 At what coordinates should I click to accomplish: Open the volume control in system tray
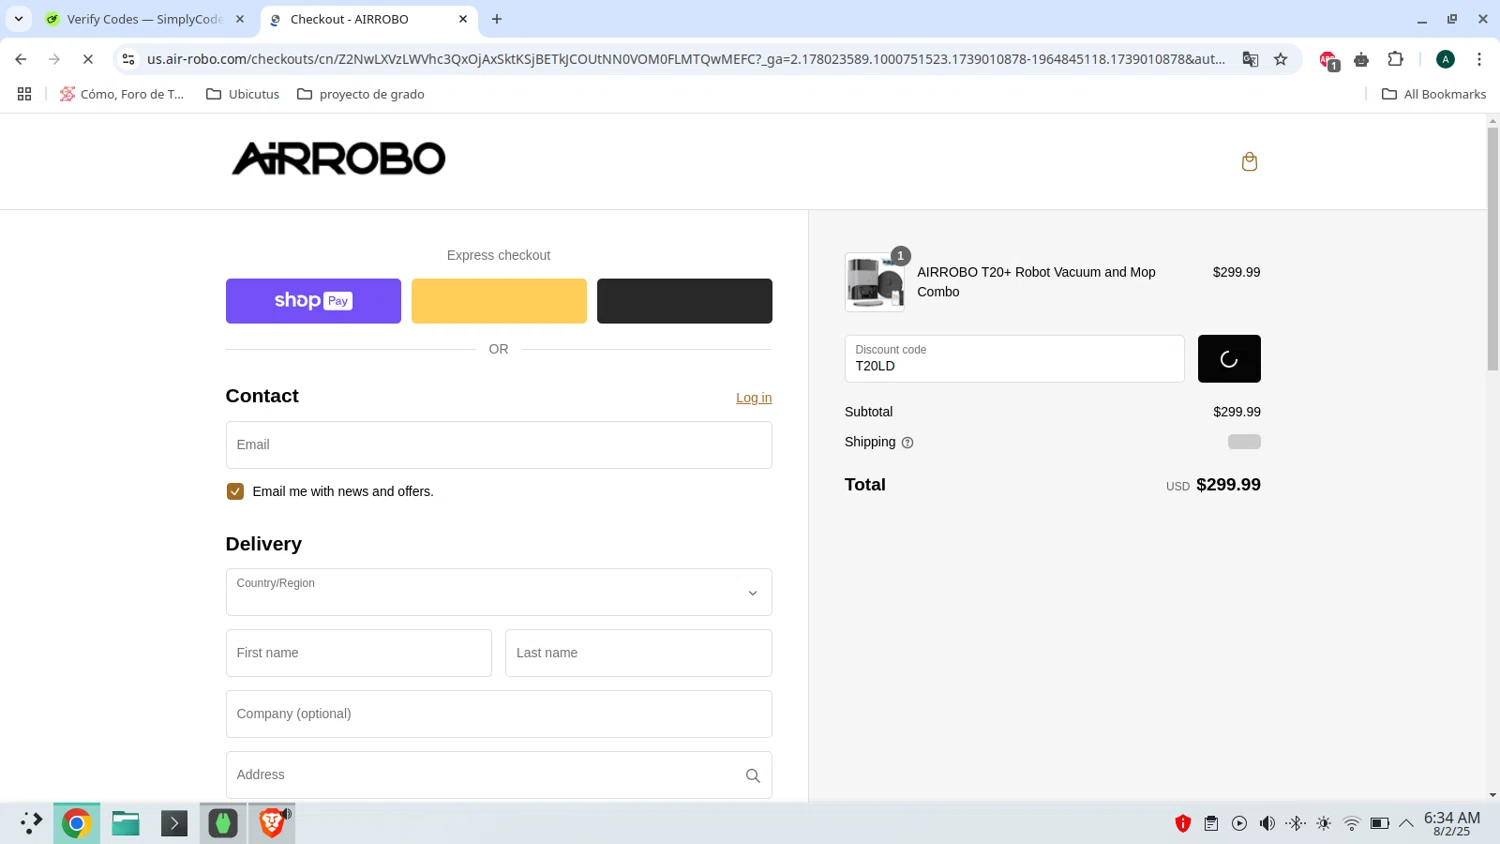(1267, 823)
